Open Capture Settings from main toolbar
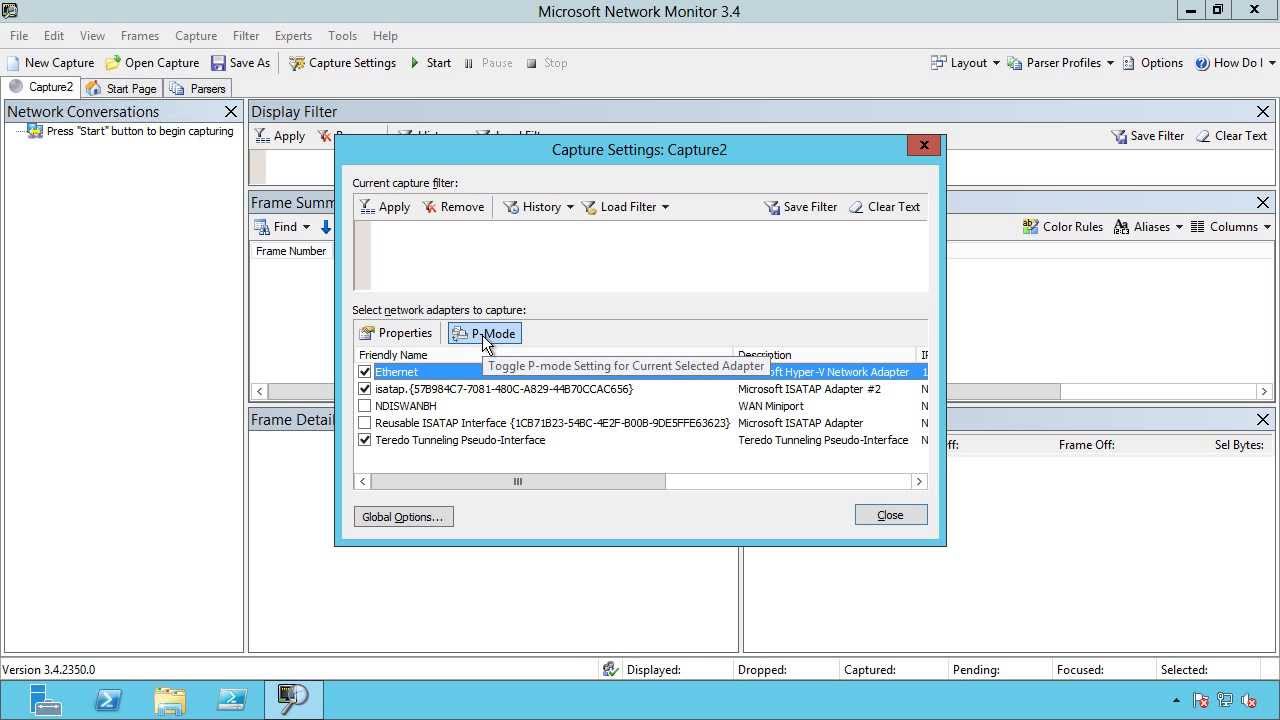Screen dimensions: 1280x720 click(x=343, y=63)
